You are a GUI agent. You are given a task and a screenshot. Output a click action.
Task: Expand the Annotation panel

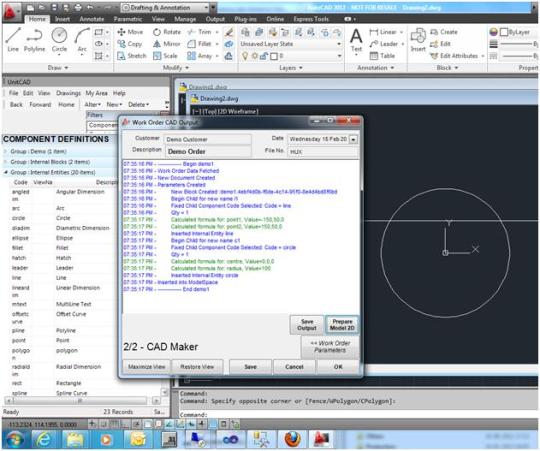[375, 68]
